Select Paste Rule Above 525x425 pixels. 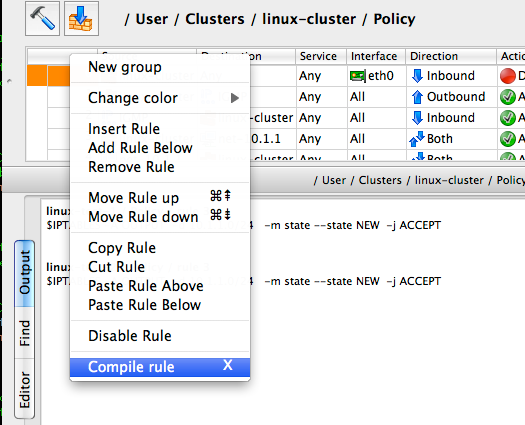[x=160, y=286]
